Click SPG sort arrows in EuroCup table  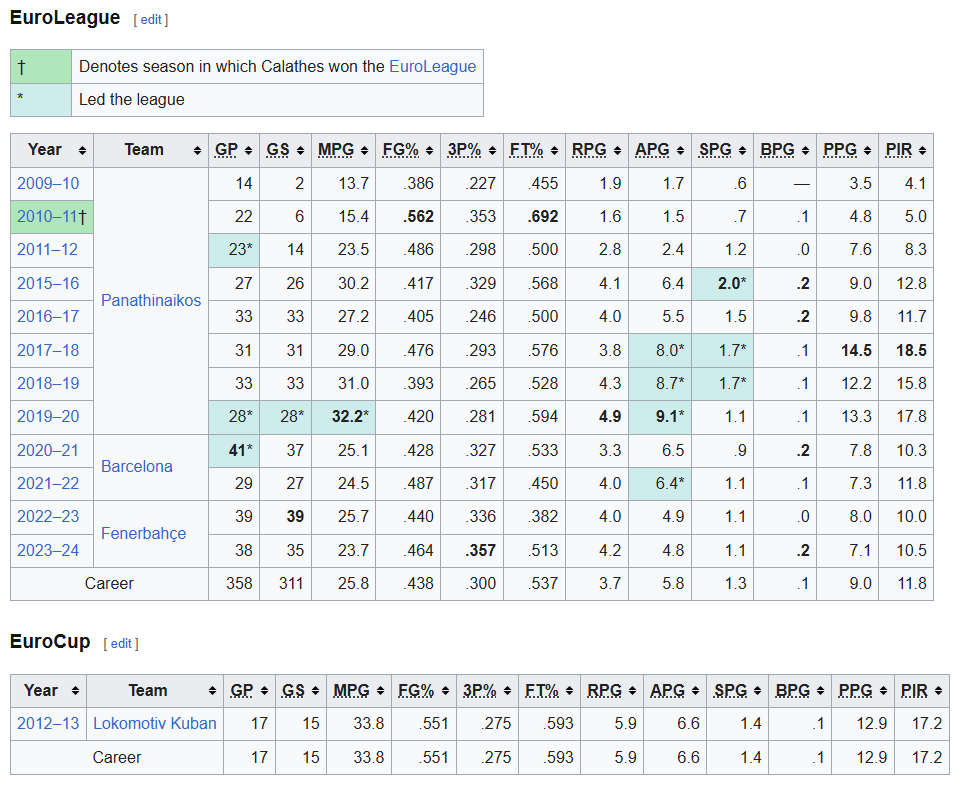point(758,691)
